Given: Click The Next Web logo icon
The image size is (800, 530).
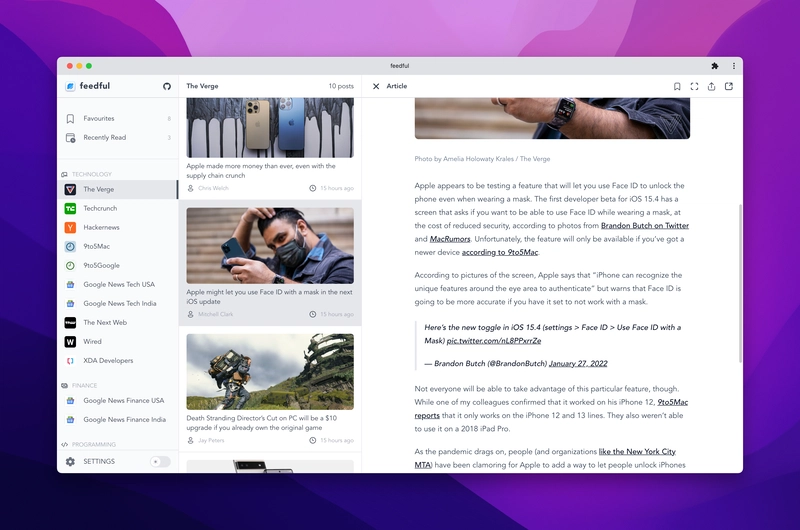Looking at the screenshot, I should click(70, 322).
